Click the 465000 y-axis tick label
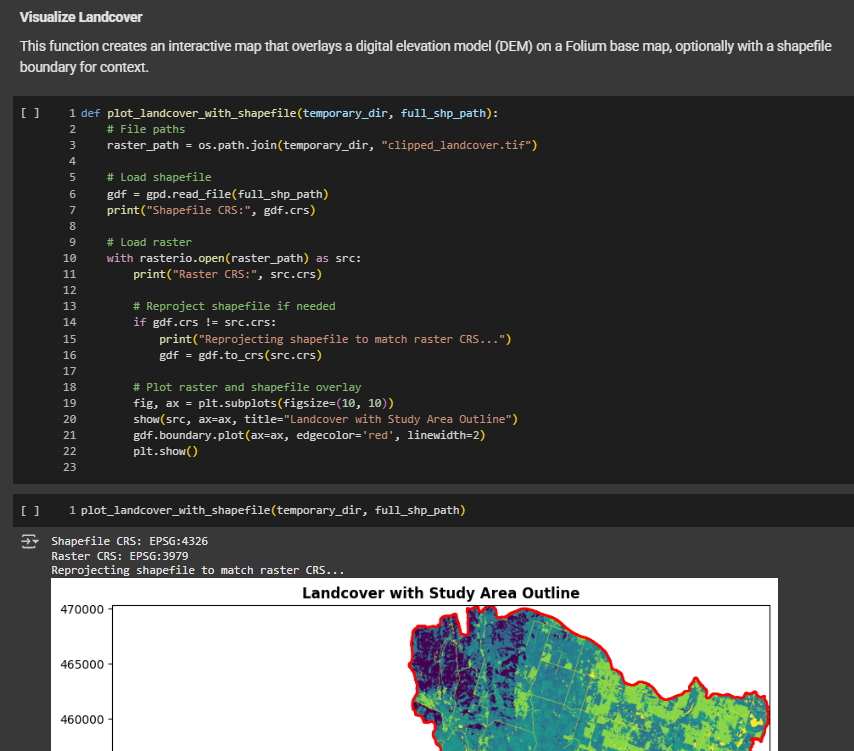Image resolution: width=854 pixels, height=751 pixels. [x=82, y=665]
